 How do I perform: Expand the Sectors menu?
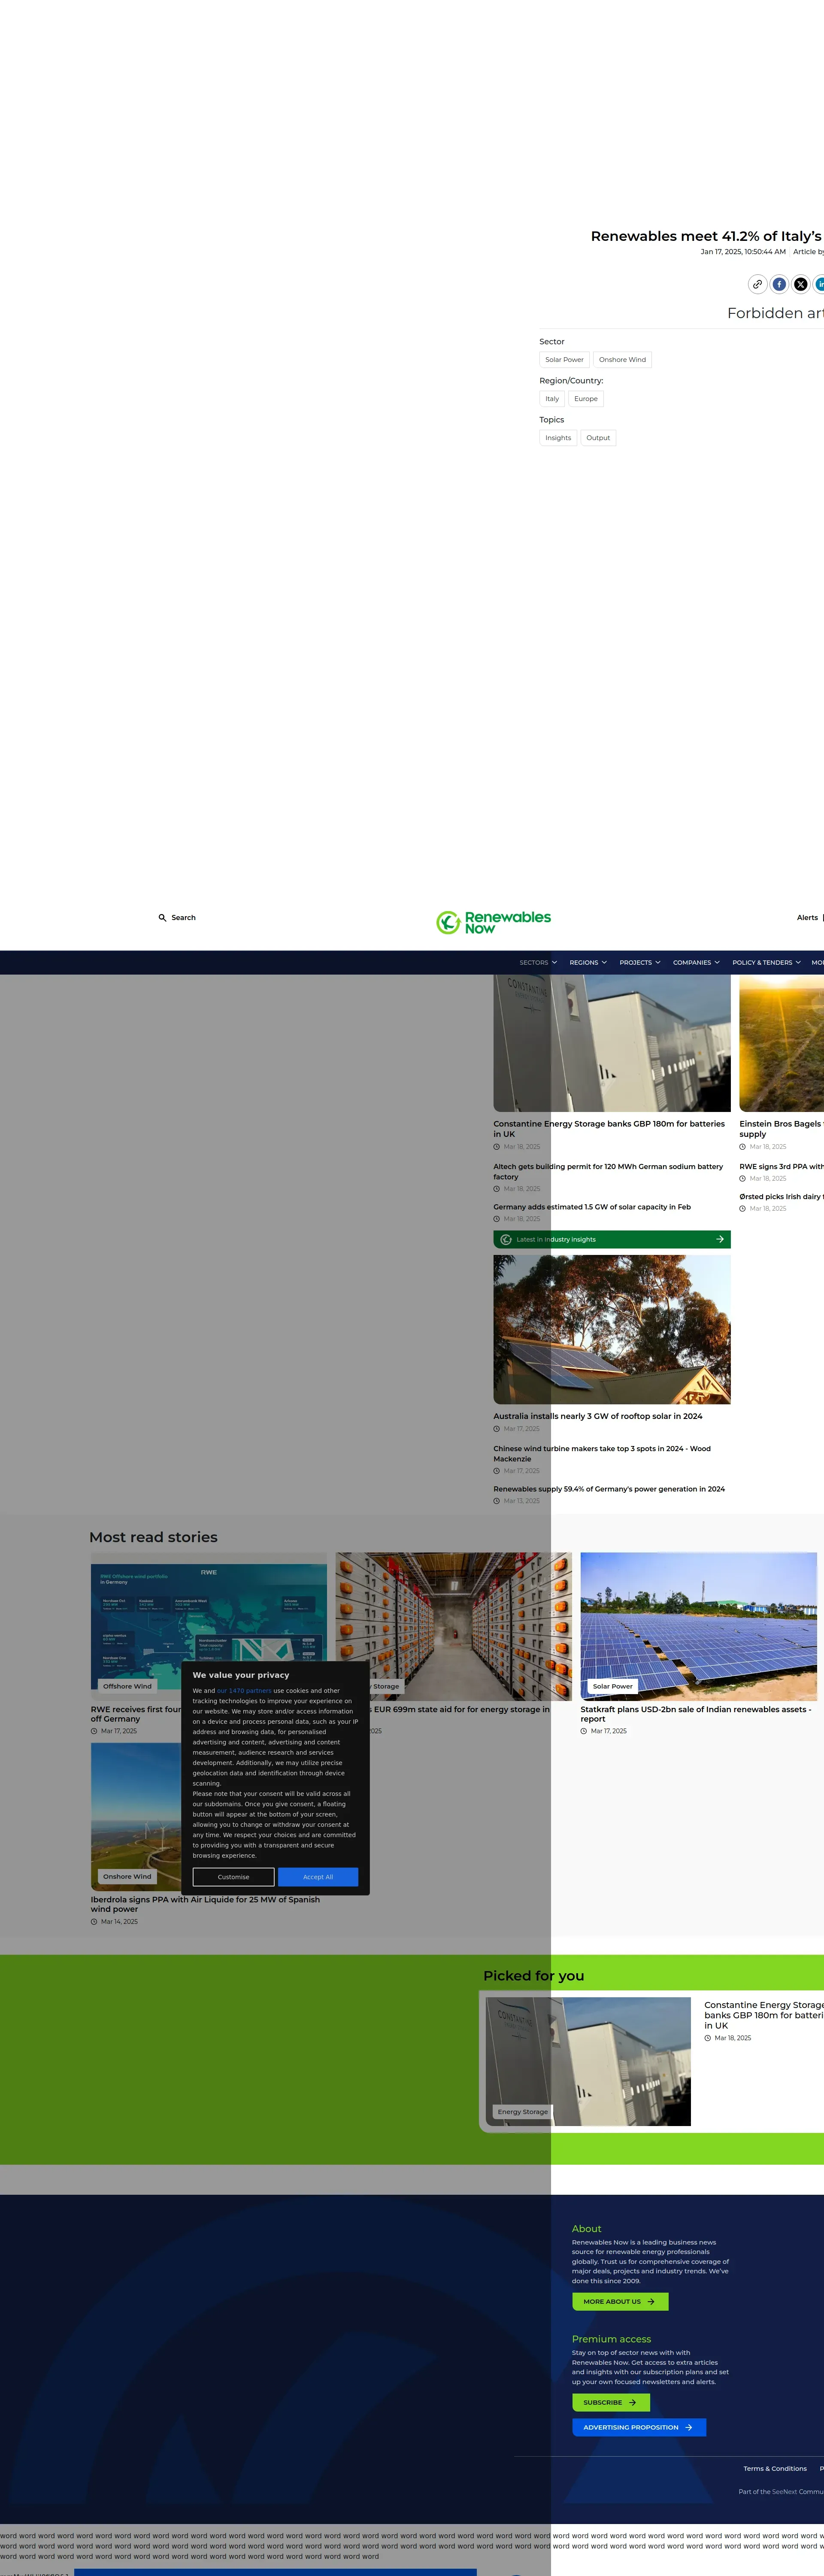pos(538,962)
